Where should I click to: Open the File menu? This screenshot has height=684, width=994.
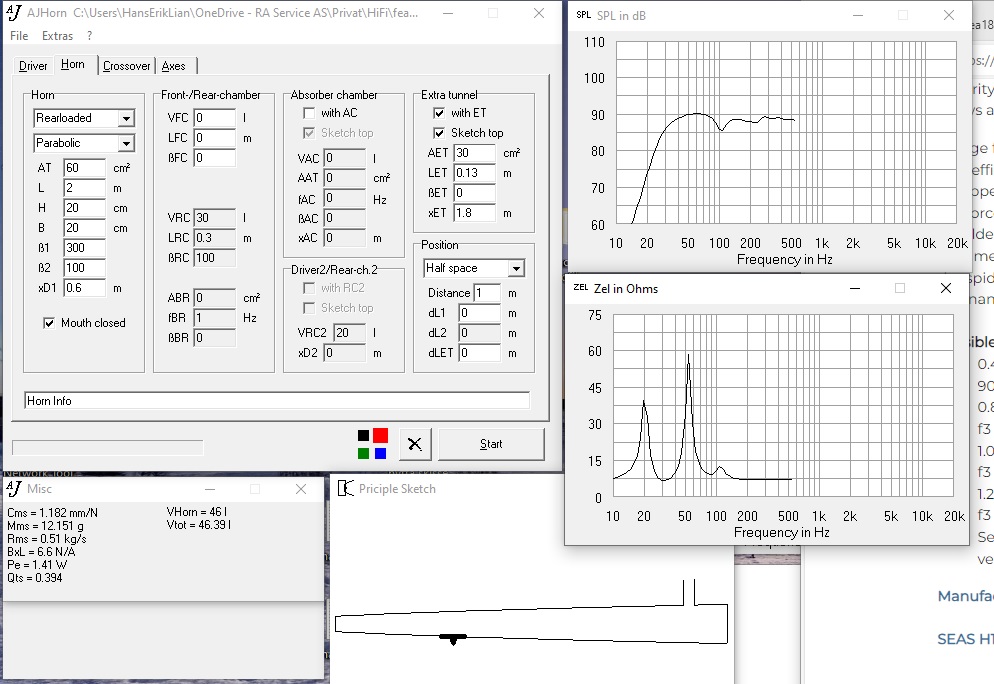(x=19, y=35)
